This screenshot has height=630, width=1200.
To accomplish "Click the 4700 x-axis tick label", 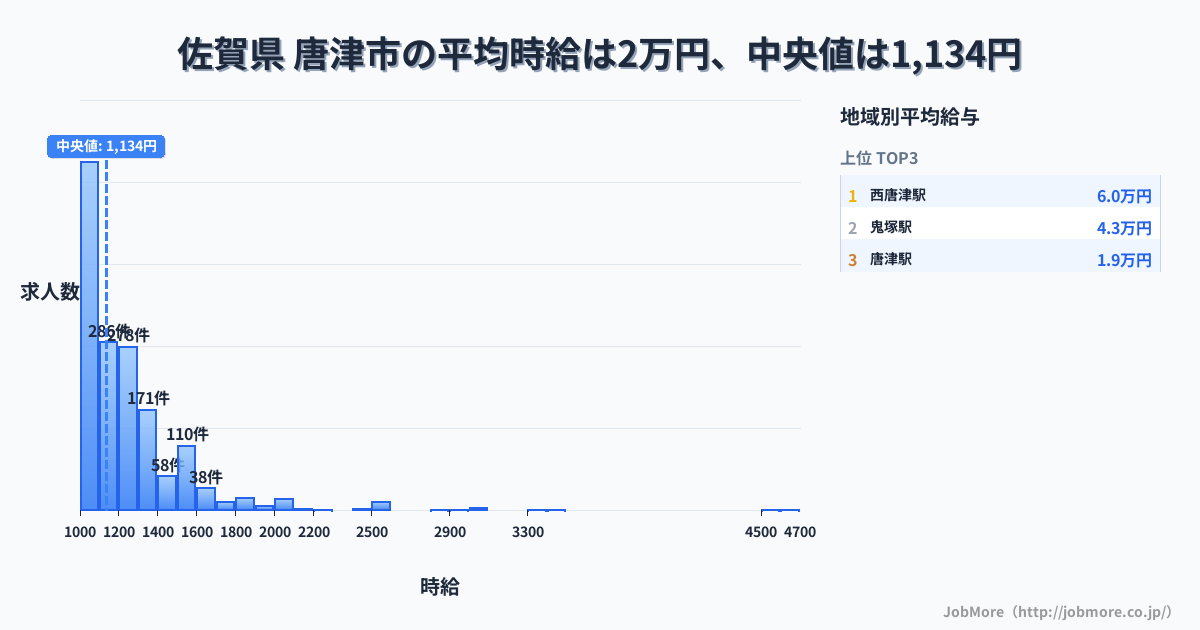I will point(800,532).
